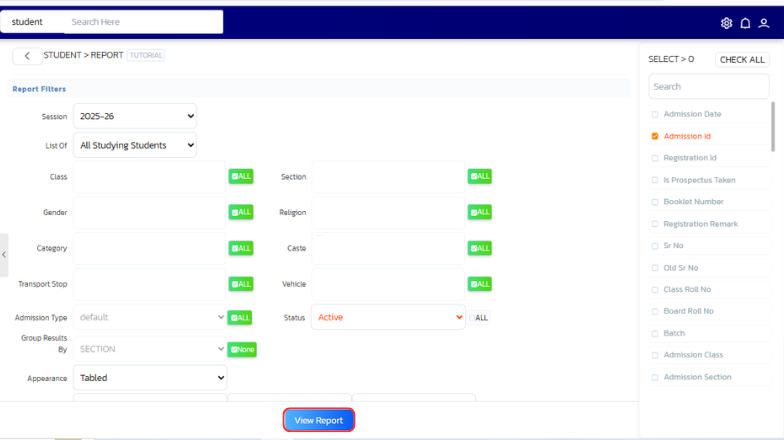Toggle the ALL checkbox for Admission Type
Screen dimensions: 784x440
(x=240, y=318)
